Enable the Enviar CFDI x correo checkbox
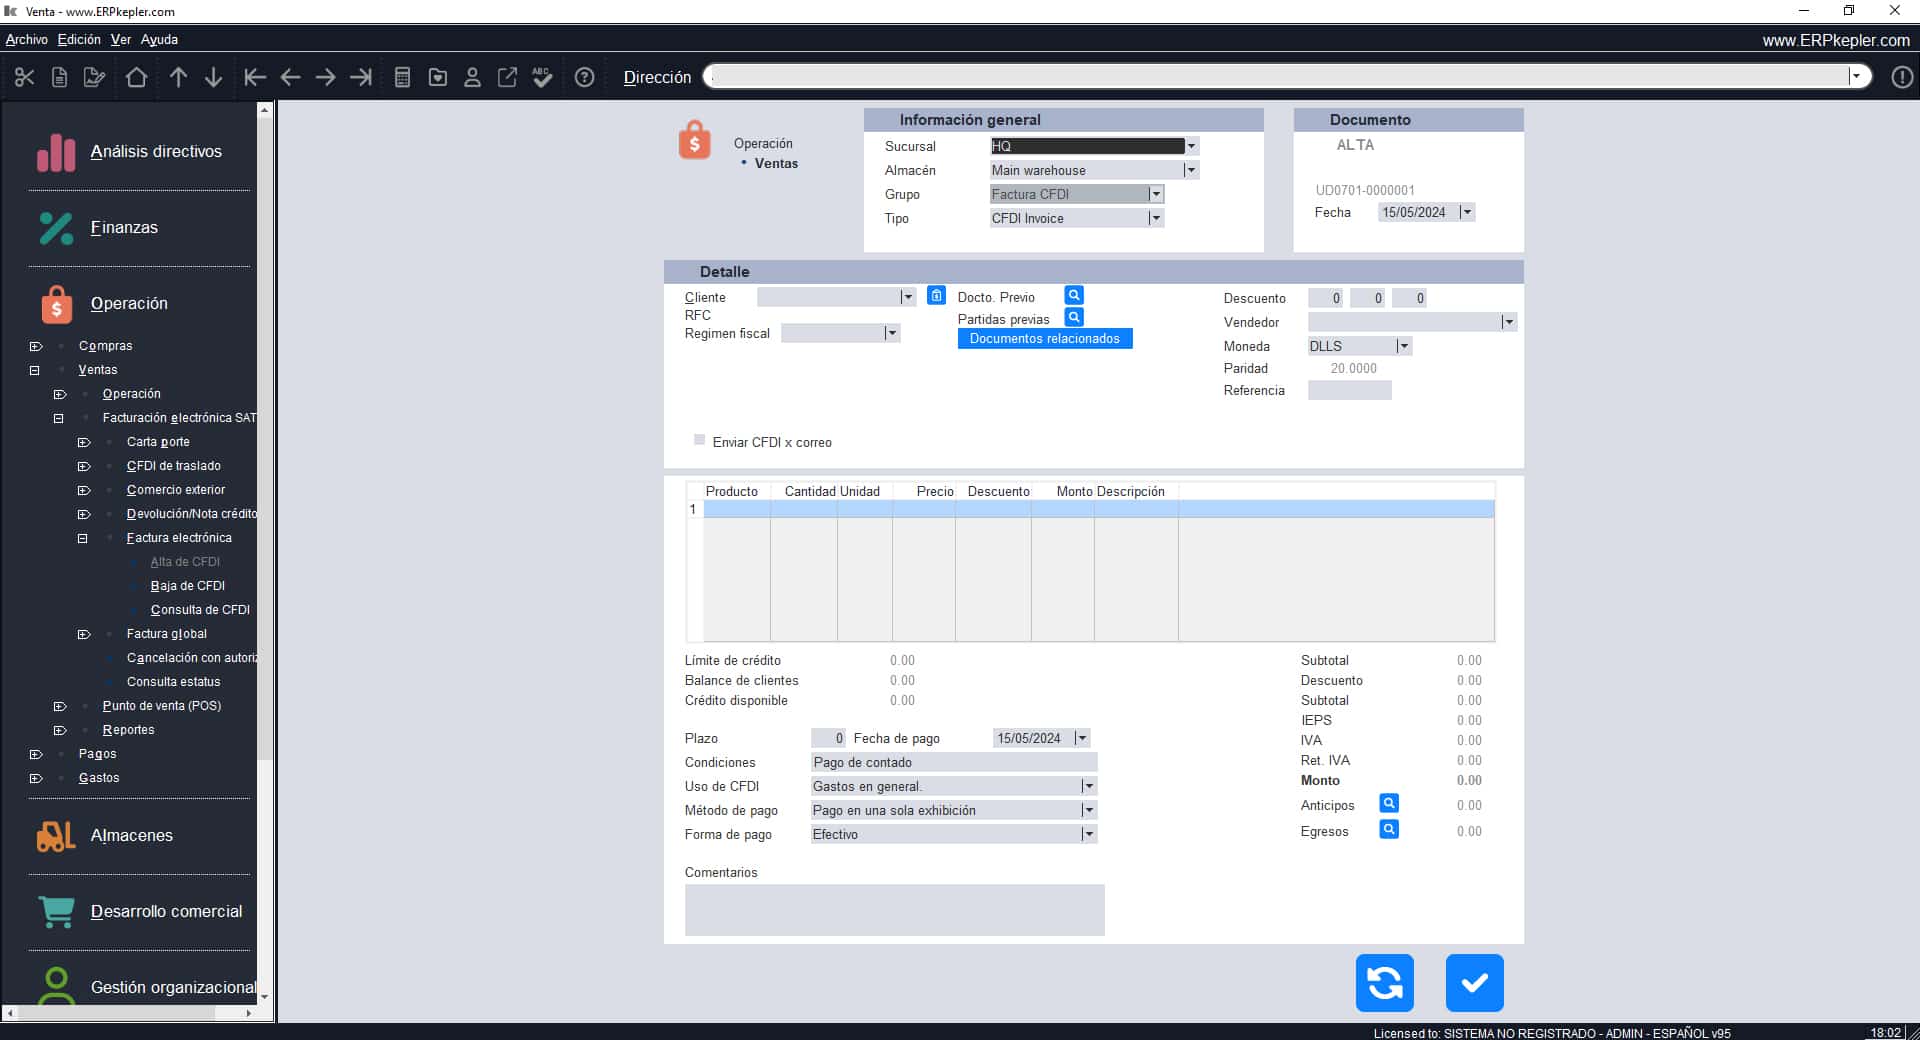Viewport: 1920px width, 1040px height. coord(699,440)
